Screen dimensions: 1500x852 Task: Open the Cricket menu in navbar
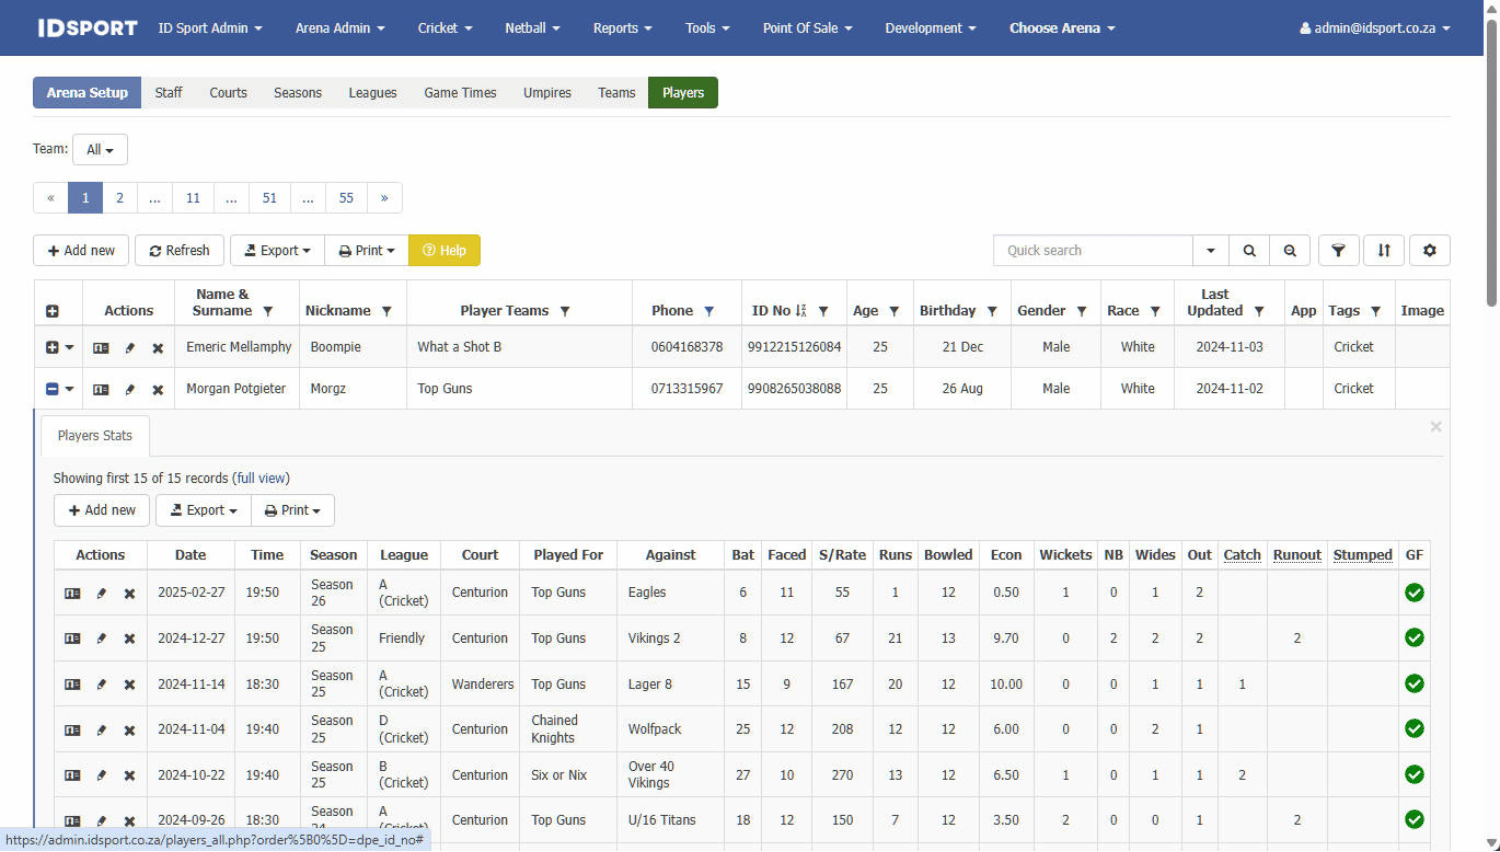(444, 28)
